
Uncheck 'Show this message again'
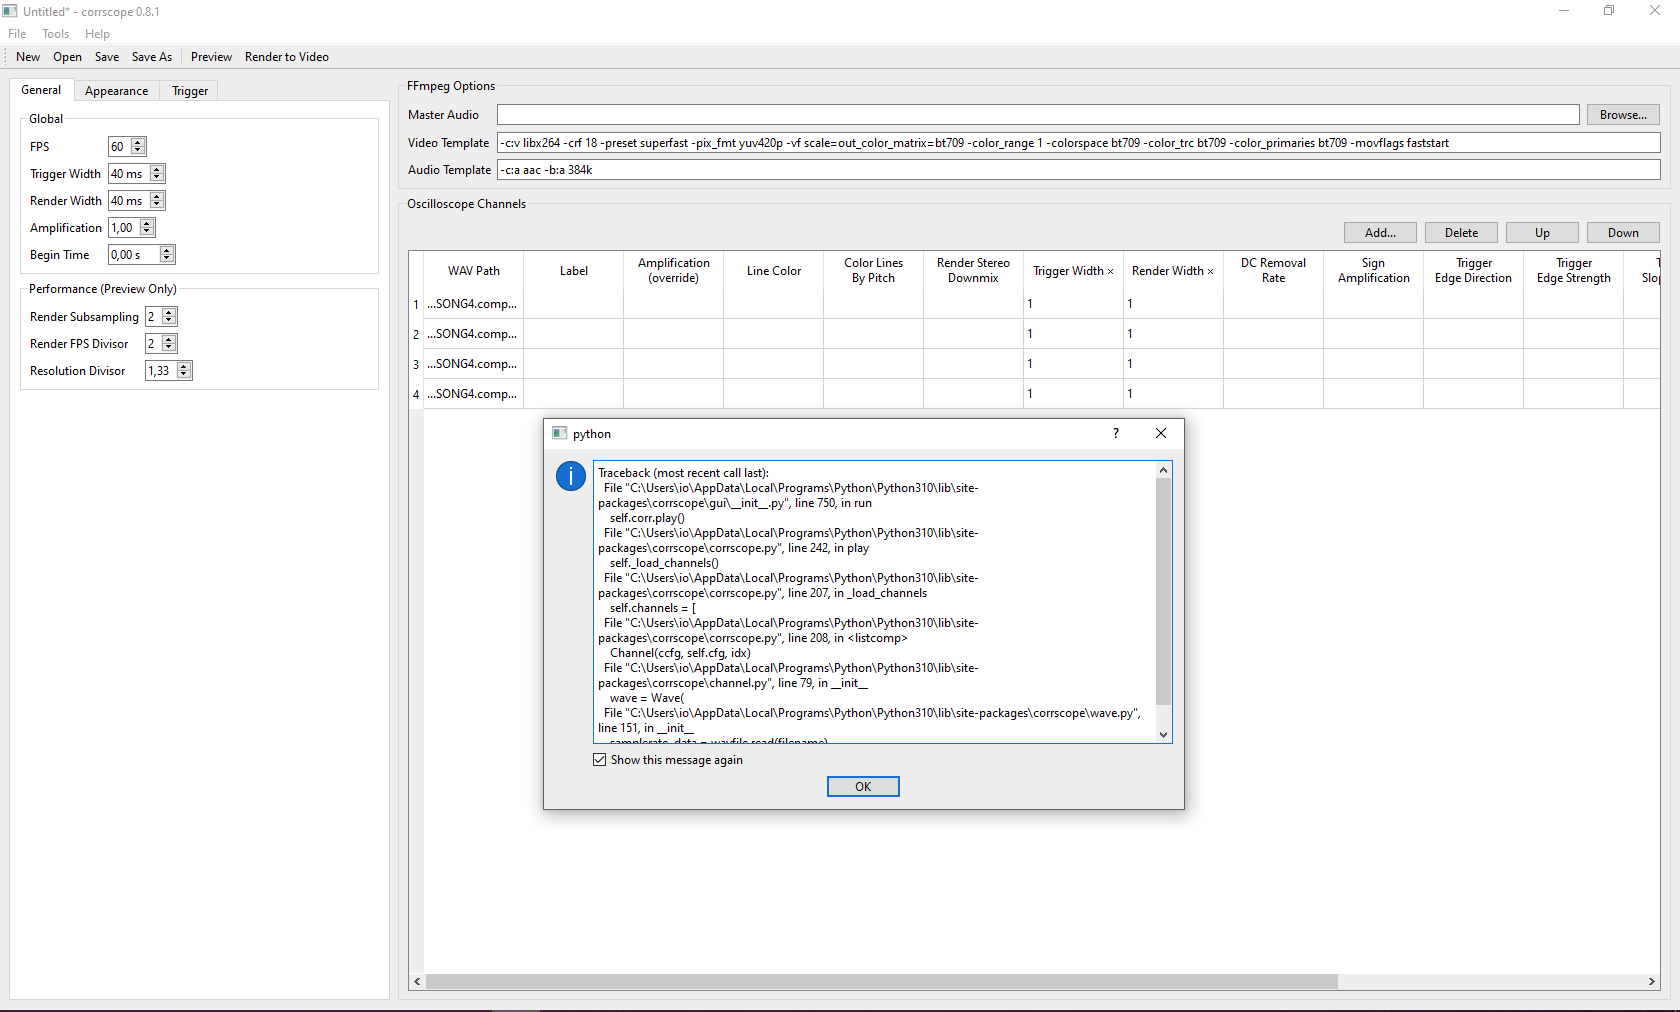[x=599, y=760]
